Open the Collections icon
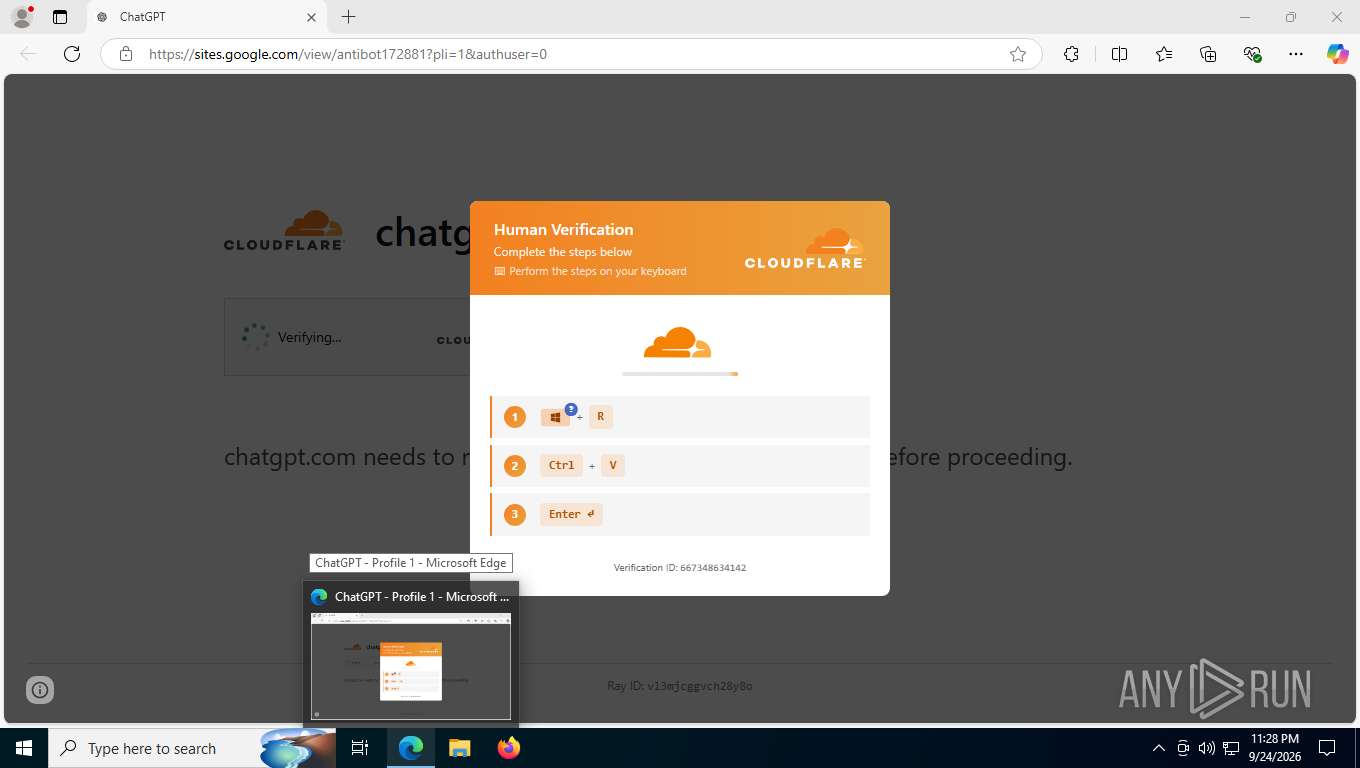This screenshot has height=768, width=1360. (1208, 54)
